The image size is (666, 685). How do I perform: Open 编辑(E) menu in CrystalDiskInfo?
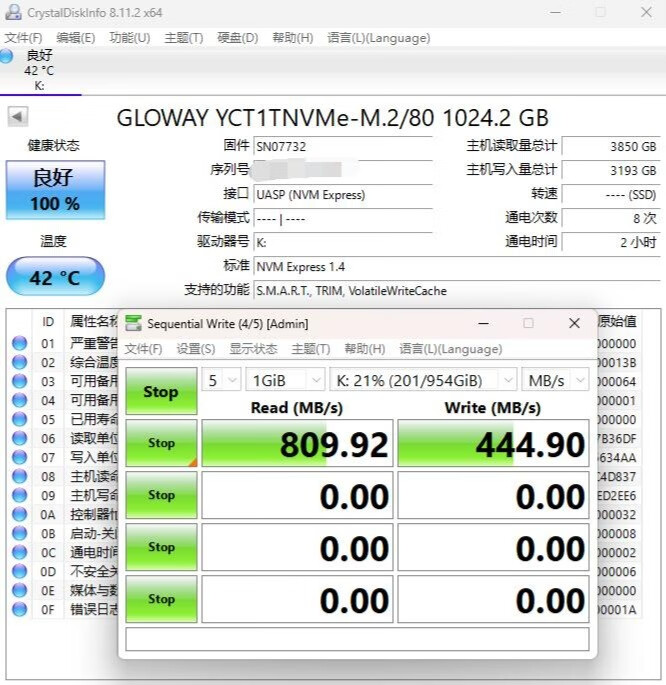(x=76, y=38)
